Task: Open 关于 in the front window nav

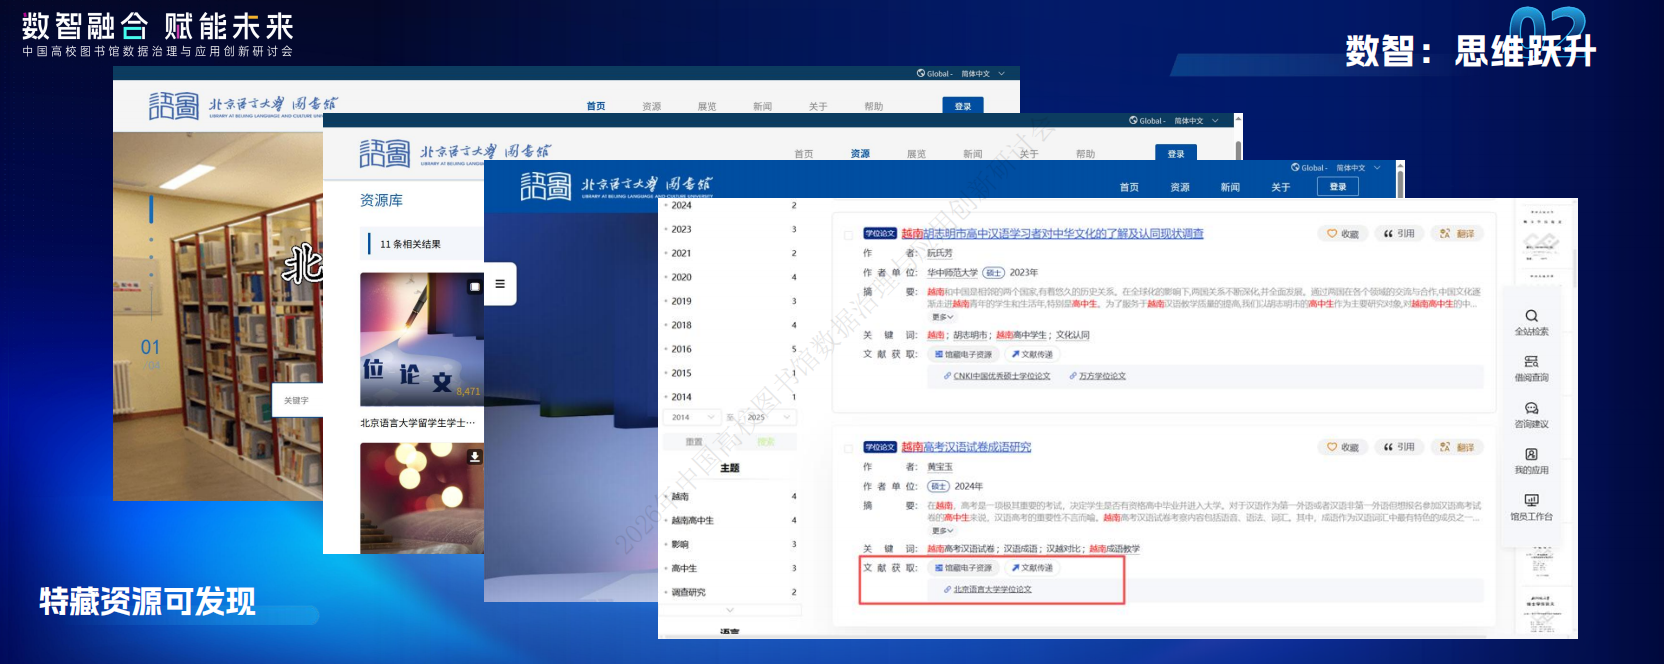Action: 1281,187
